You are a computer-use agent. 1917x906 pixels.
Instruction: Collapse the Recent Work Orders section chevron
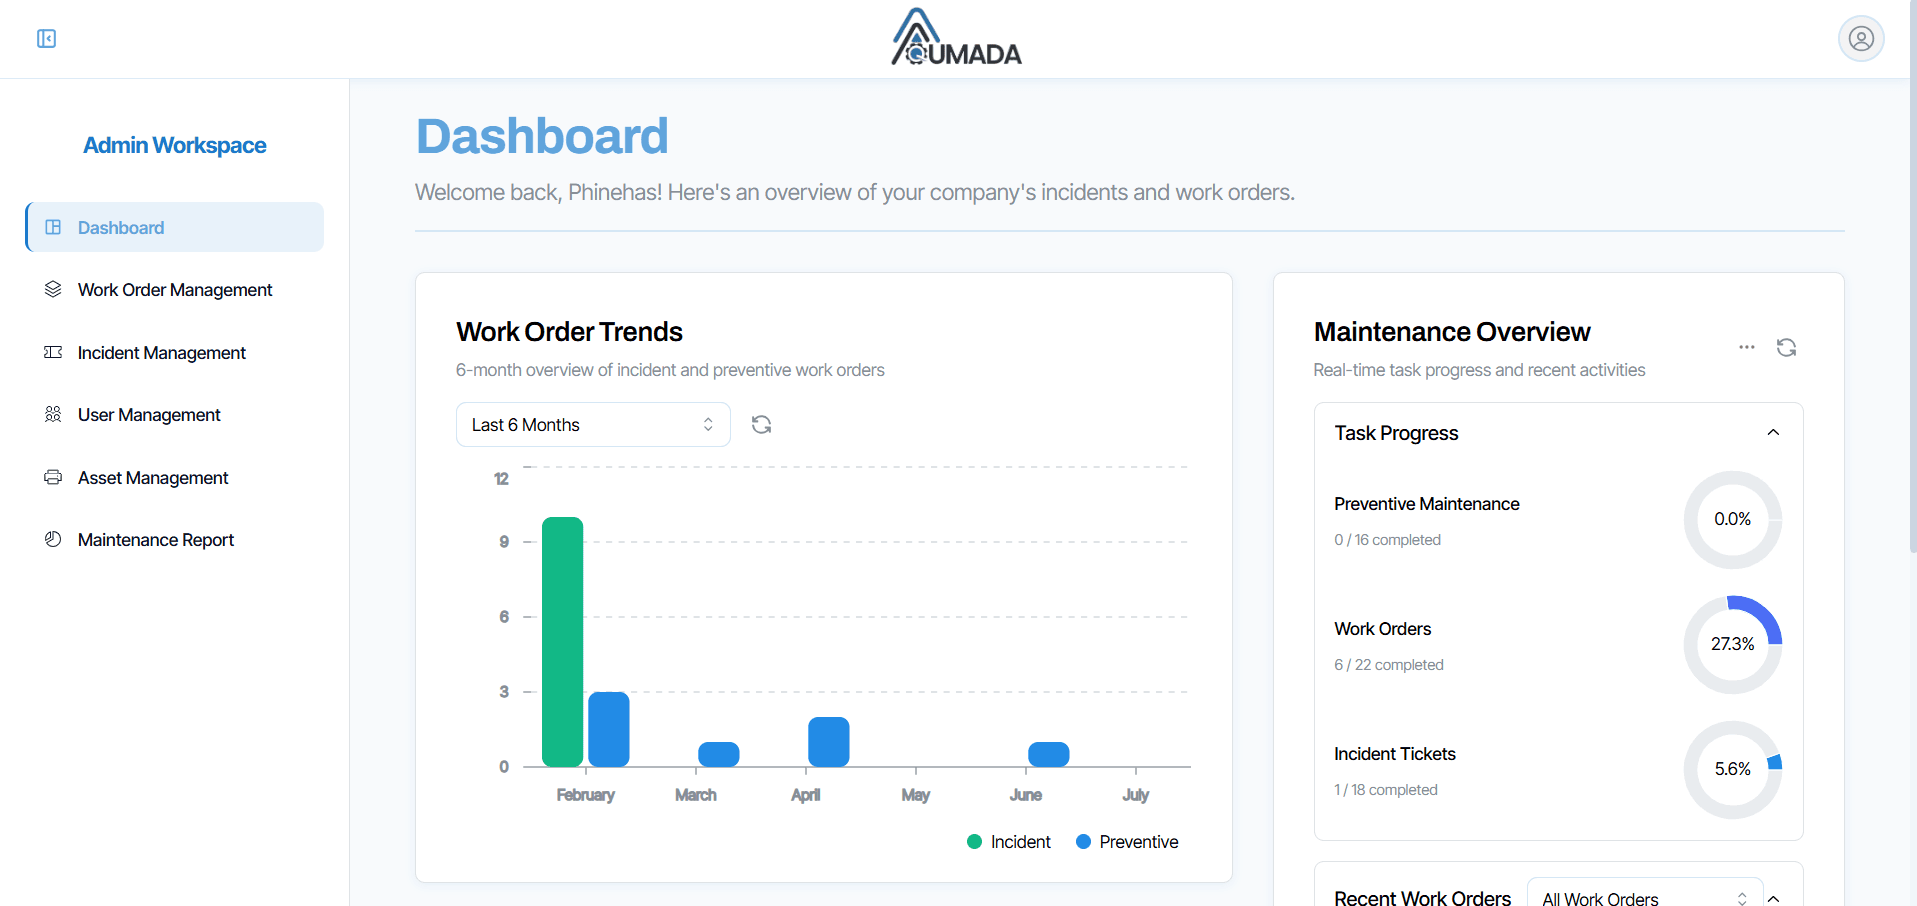tap(1773, 899)
